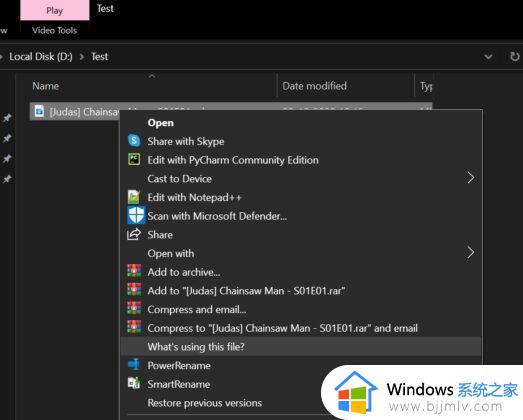523x420 pixels.
Task: Click the Test folder breadcrumb
Action: tap(100, 57)
